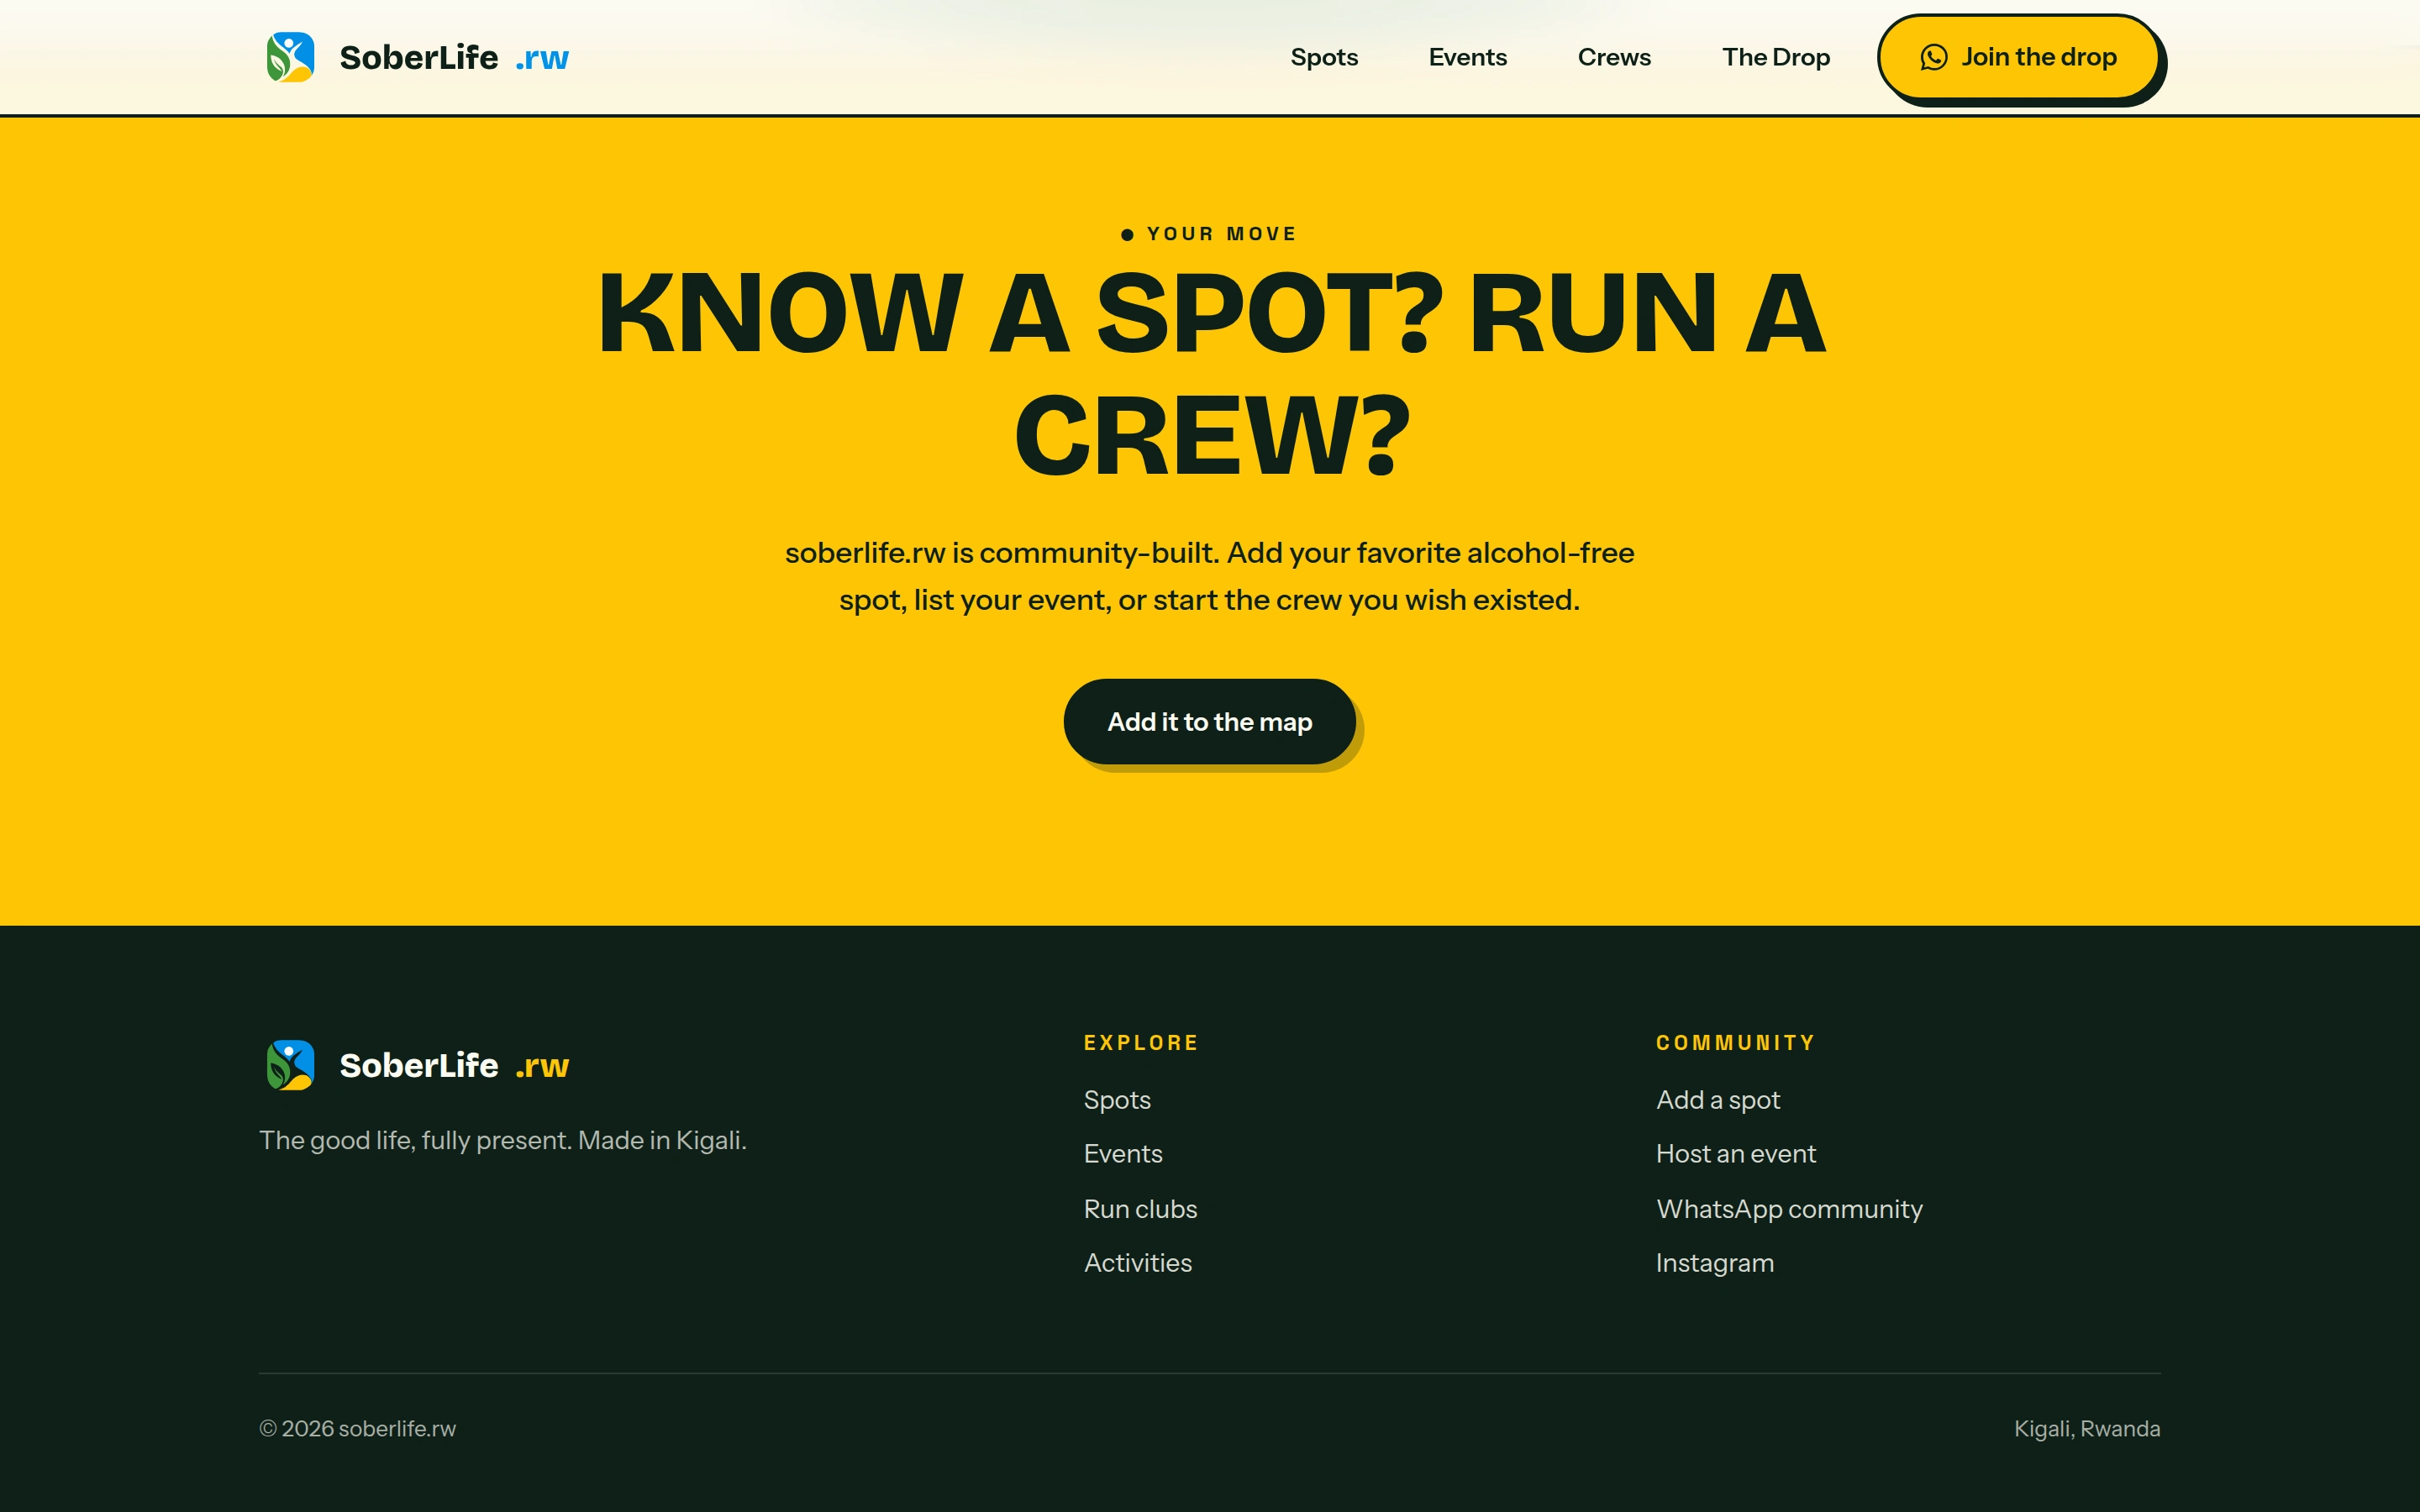This screenshot has height=1512, width=2420.
Task: Select Host an event link
Action: pyautogui.click(x=1736, y=1154)
